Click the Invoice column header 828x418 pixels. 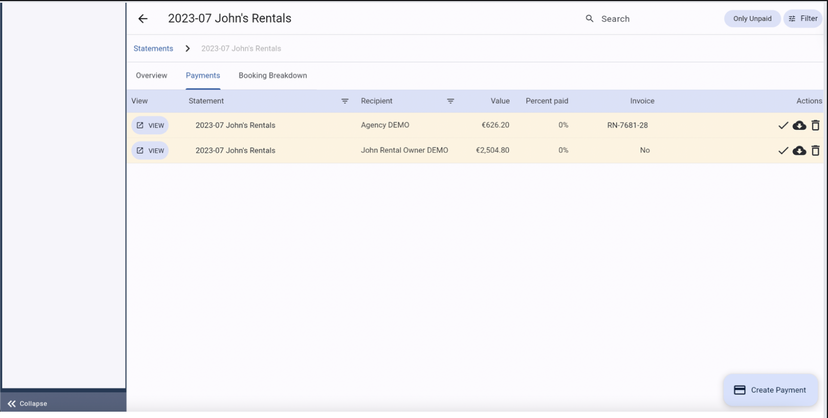coord(642,101)
